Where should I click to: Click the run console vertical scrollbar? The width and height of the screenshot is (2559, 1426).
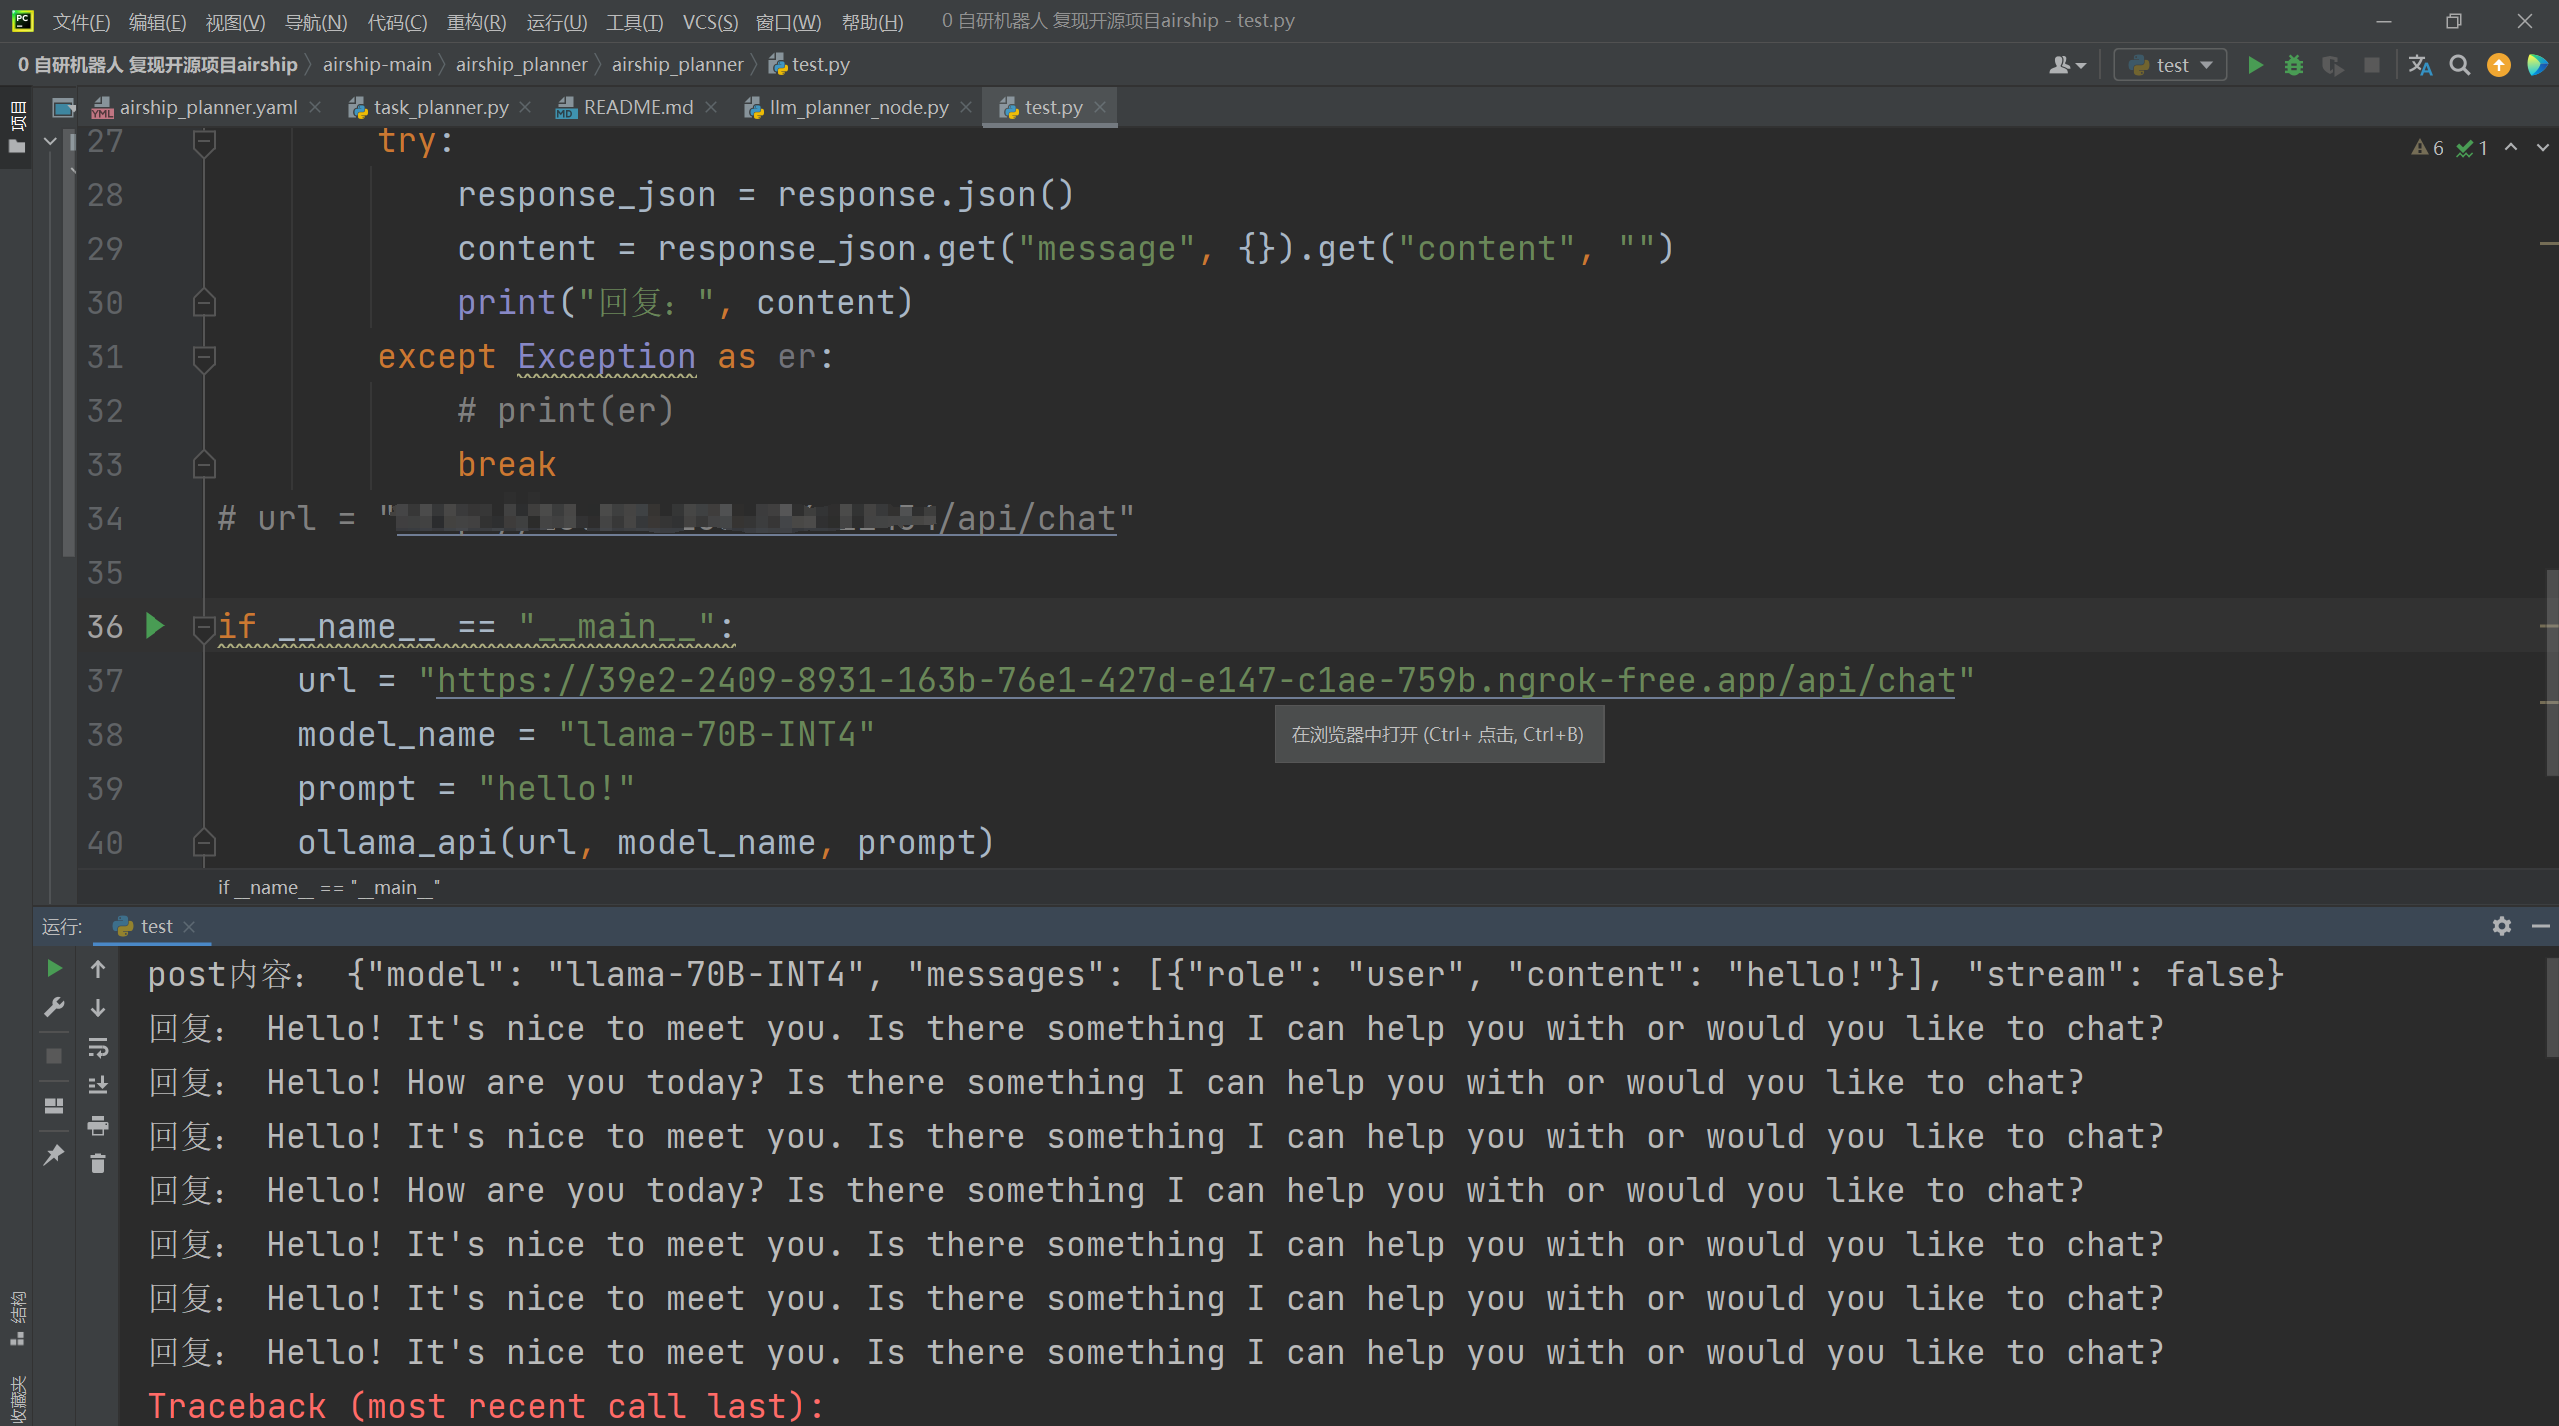point(2552,1008)
